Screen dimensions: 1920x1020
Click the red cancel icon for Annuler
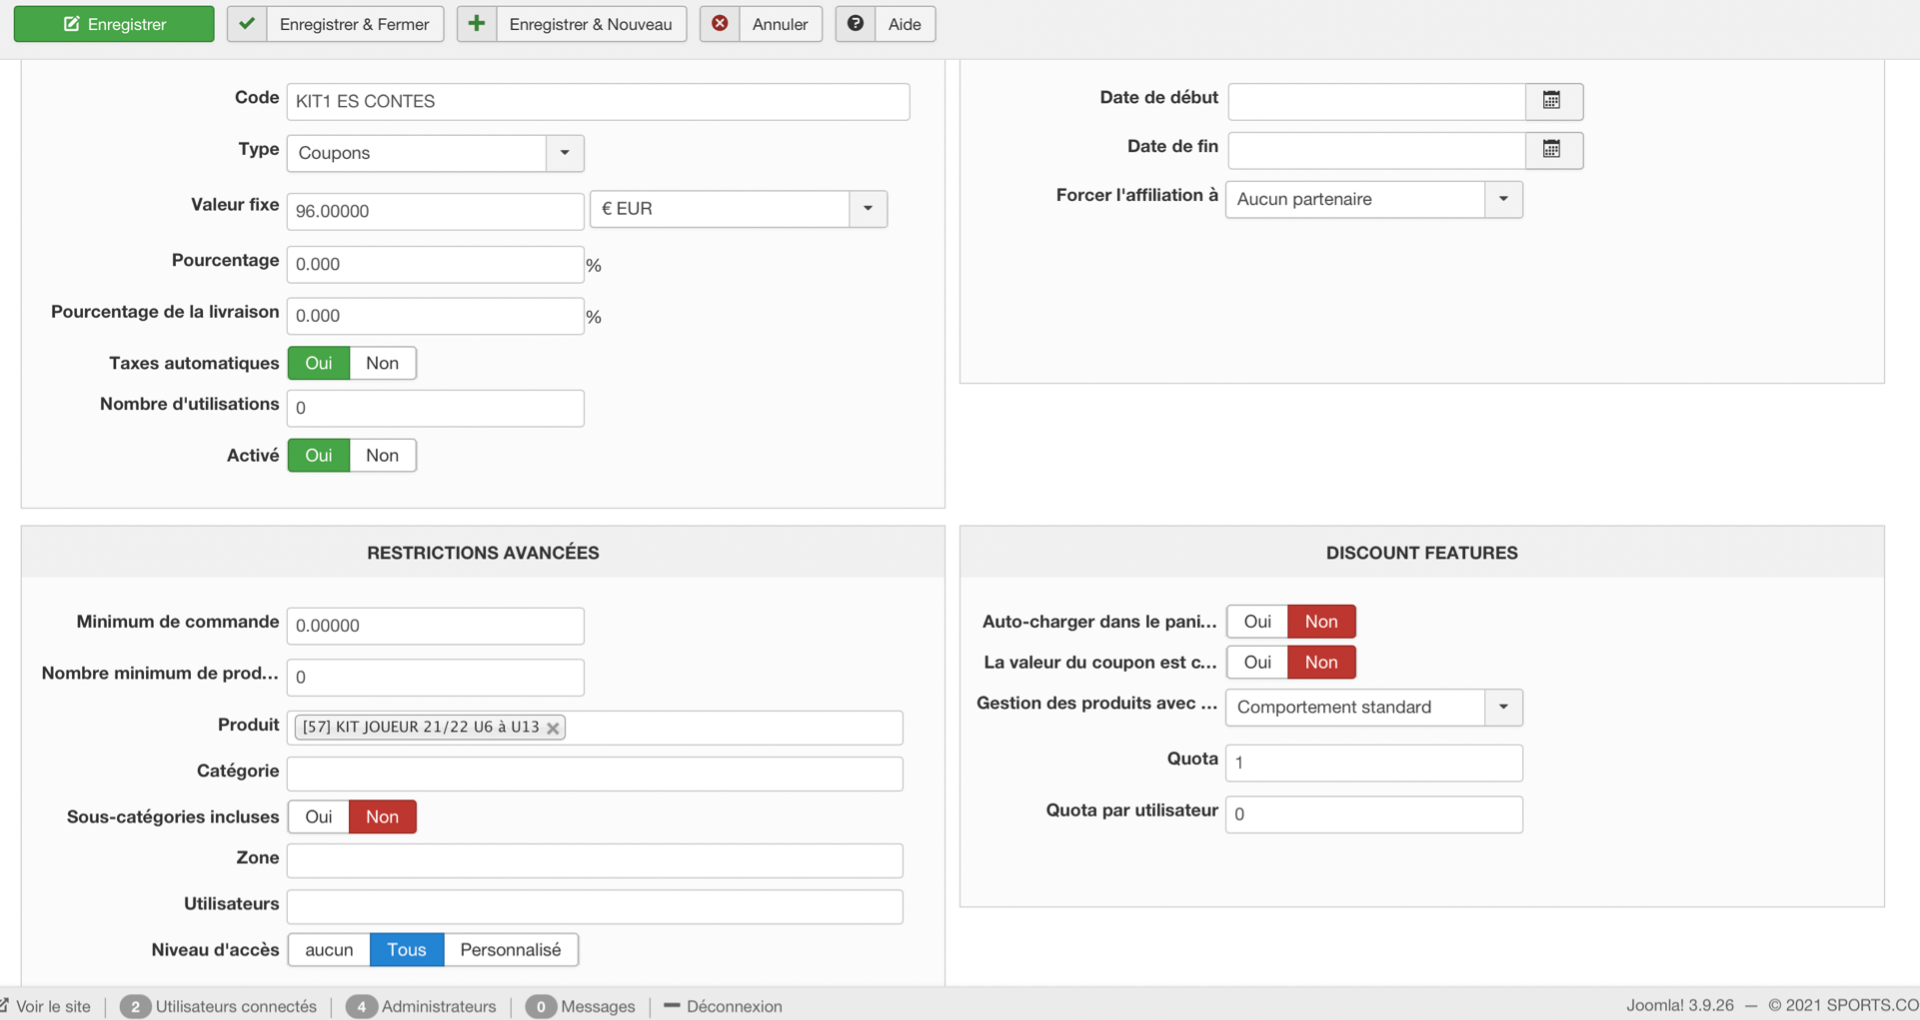720,24
